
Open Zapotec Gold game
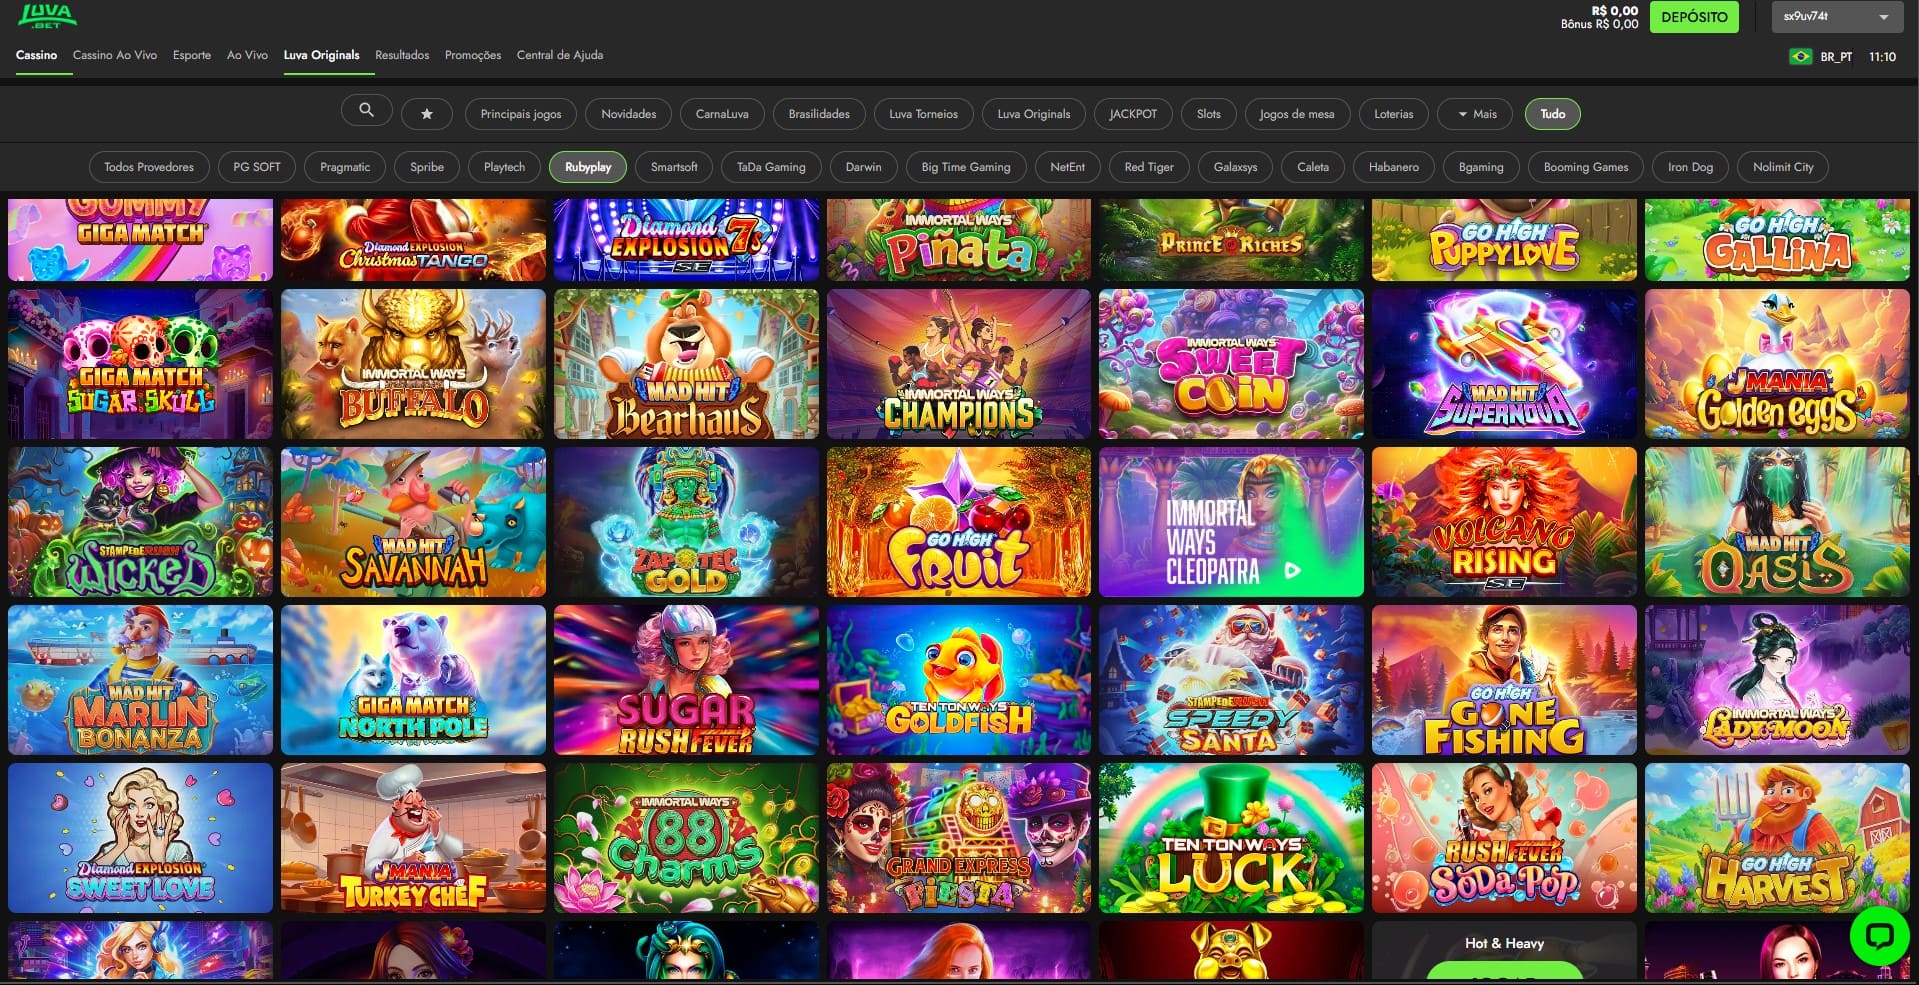686,522
